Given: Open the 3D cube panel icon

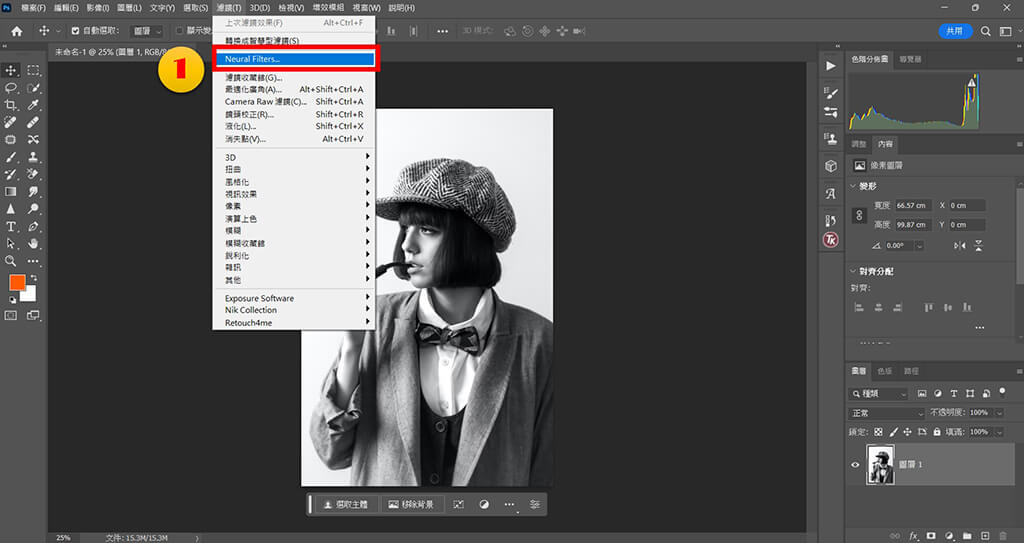Looking at the screenshot, I should [831, 166].
